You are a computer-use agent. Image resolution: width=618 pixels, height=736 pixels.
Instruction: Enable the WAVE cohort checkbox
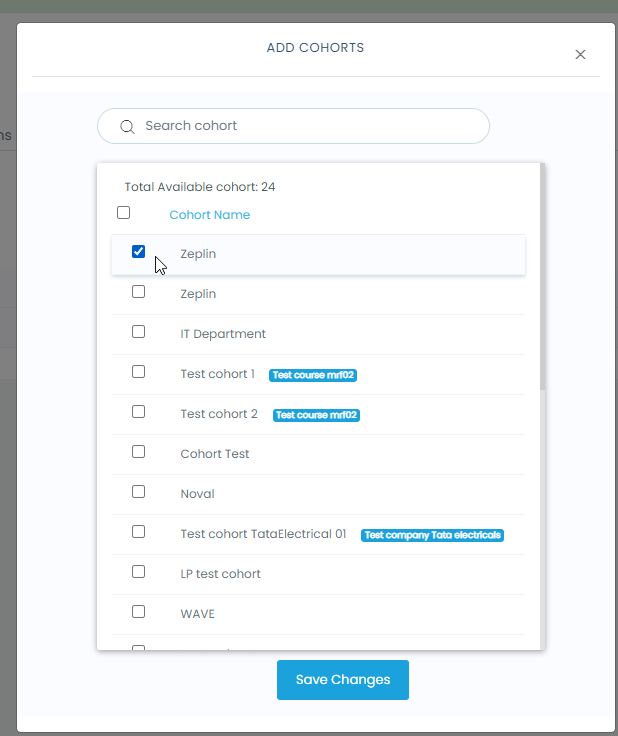pos(139,612)
